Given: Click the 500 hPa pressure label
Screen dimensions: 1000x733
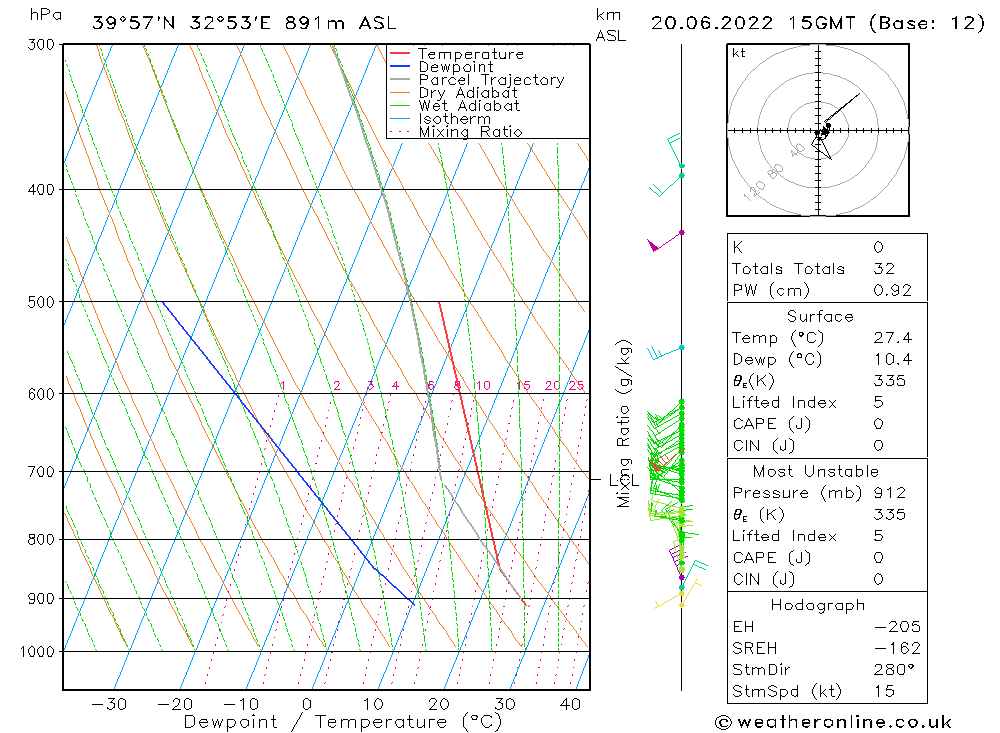Looking at the screenshot, I should 41,302.
